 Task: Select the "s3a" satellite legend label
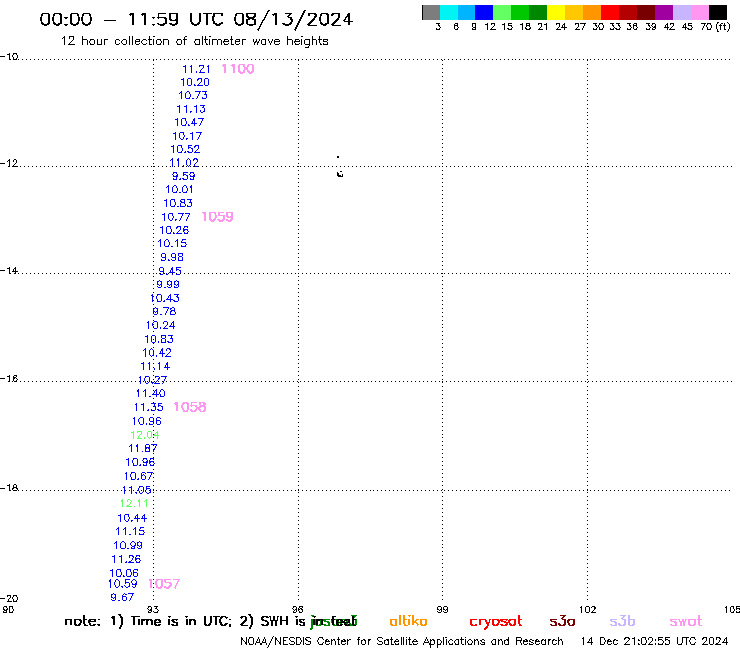pos(563,621)
